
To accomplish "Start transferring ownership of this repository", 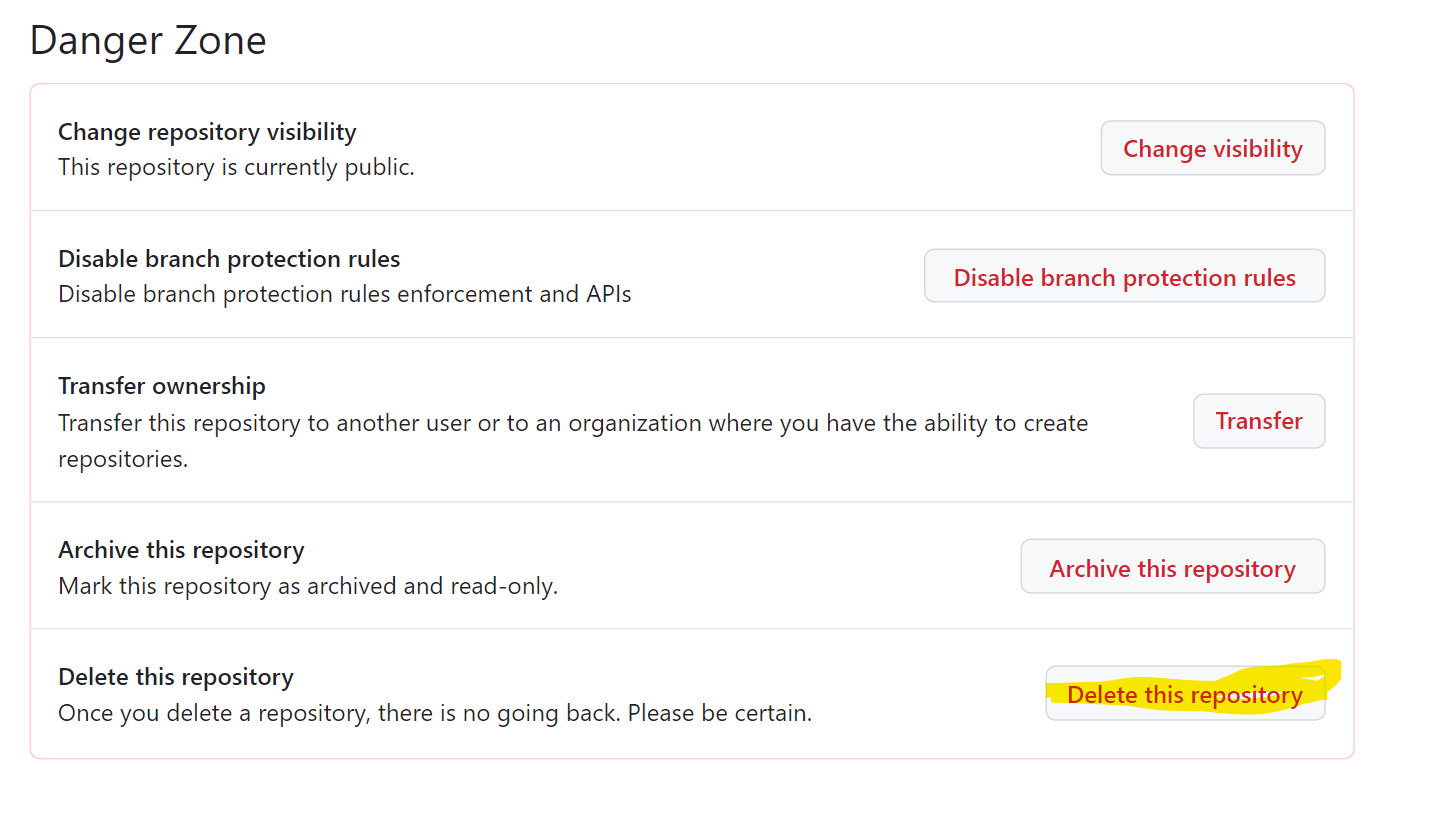I will click(1258, 421).
